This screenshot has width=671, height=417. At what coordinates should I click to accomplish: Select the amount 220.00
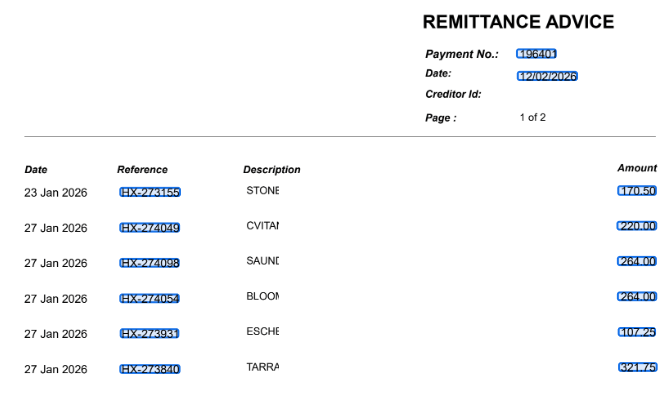[x=637, y=226]
